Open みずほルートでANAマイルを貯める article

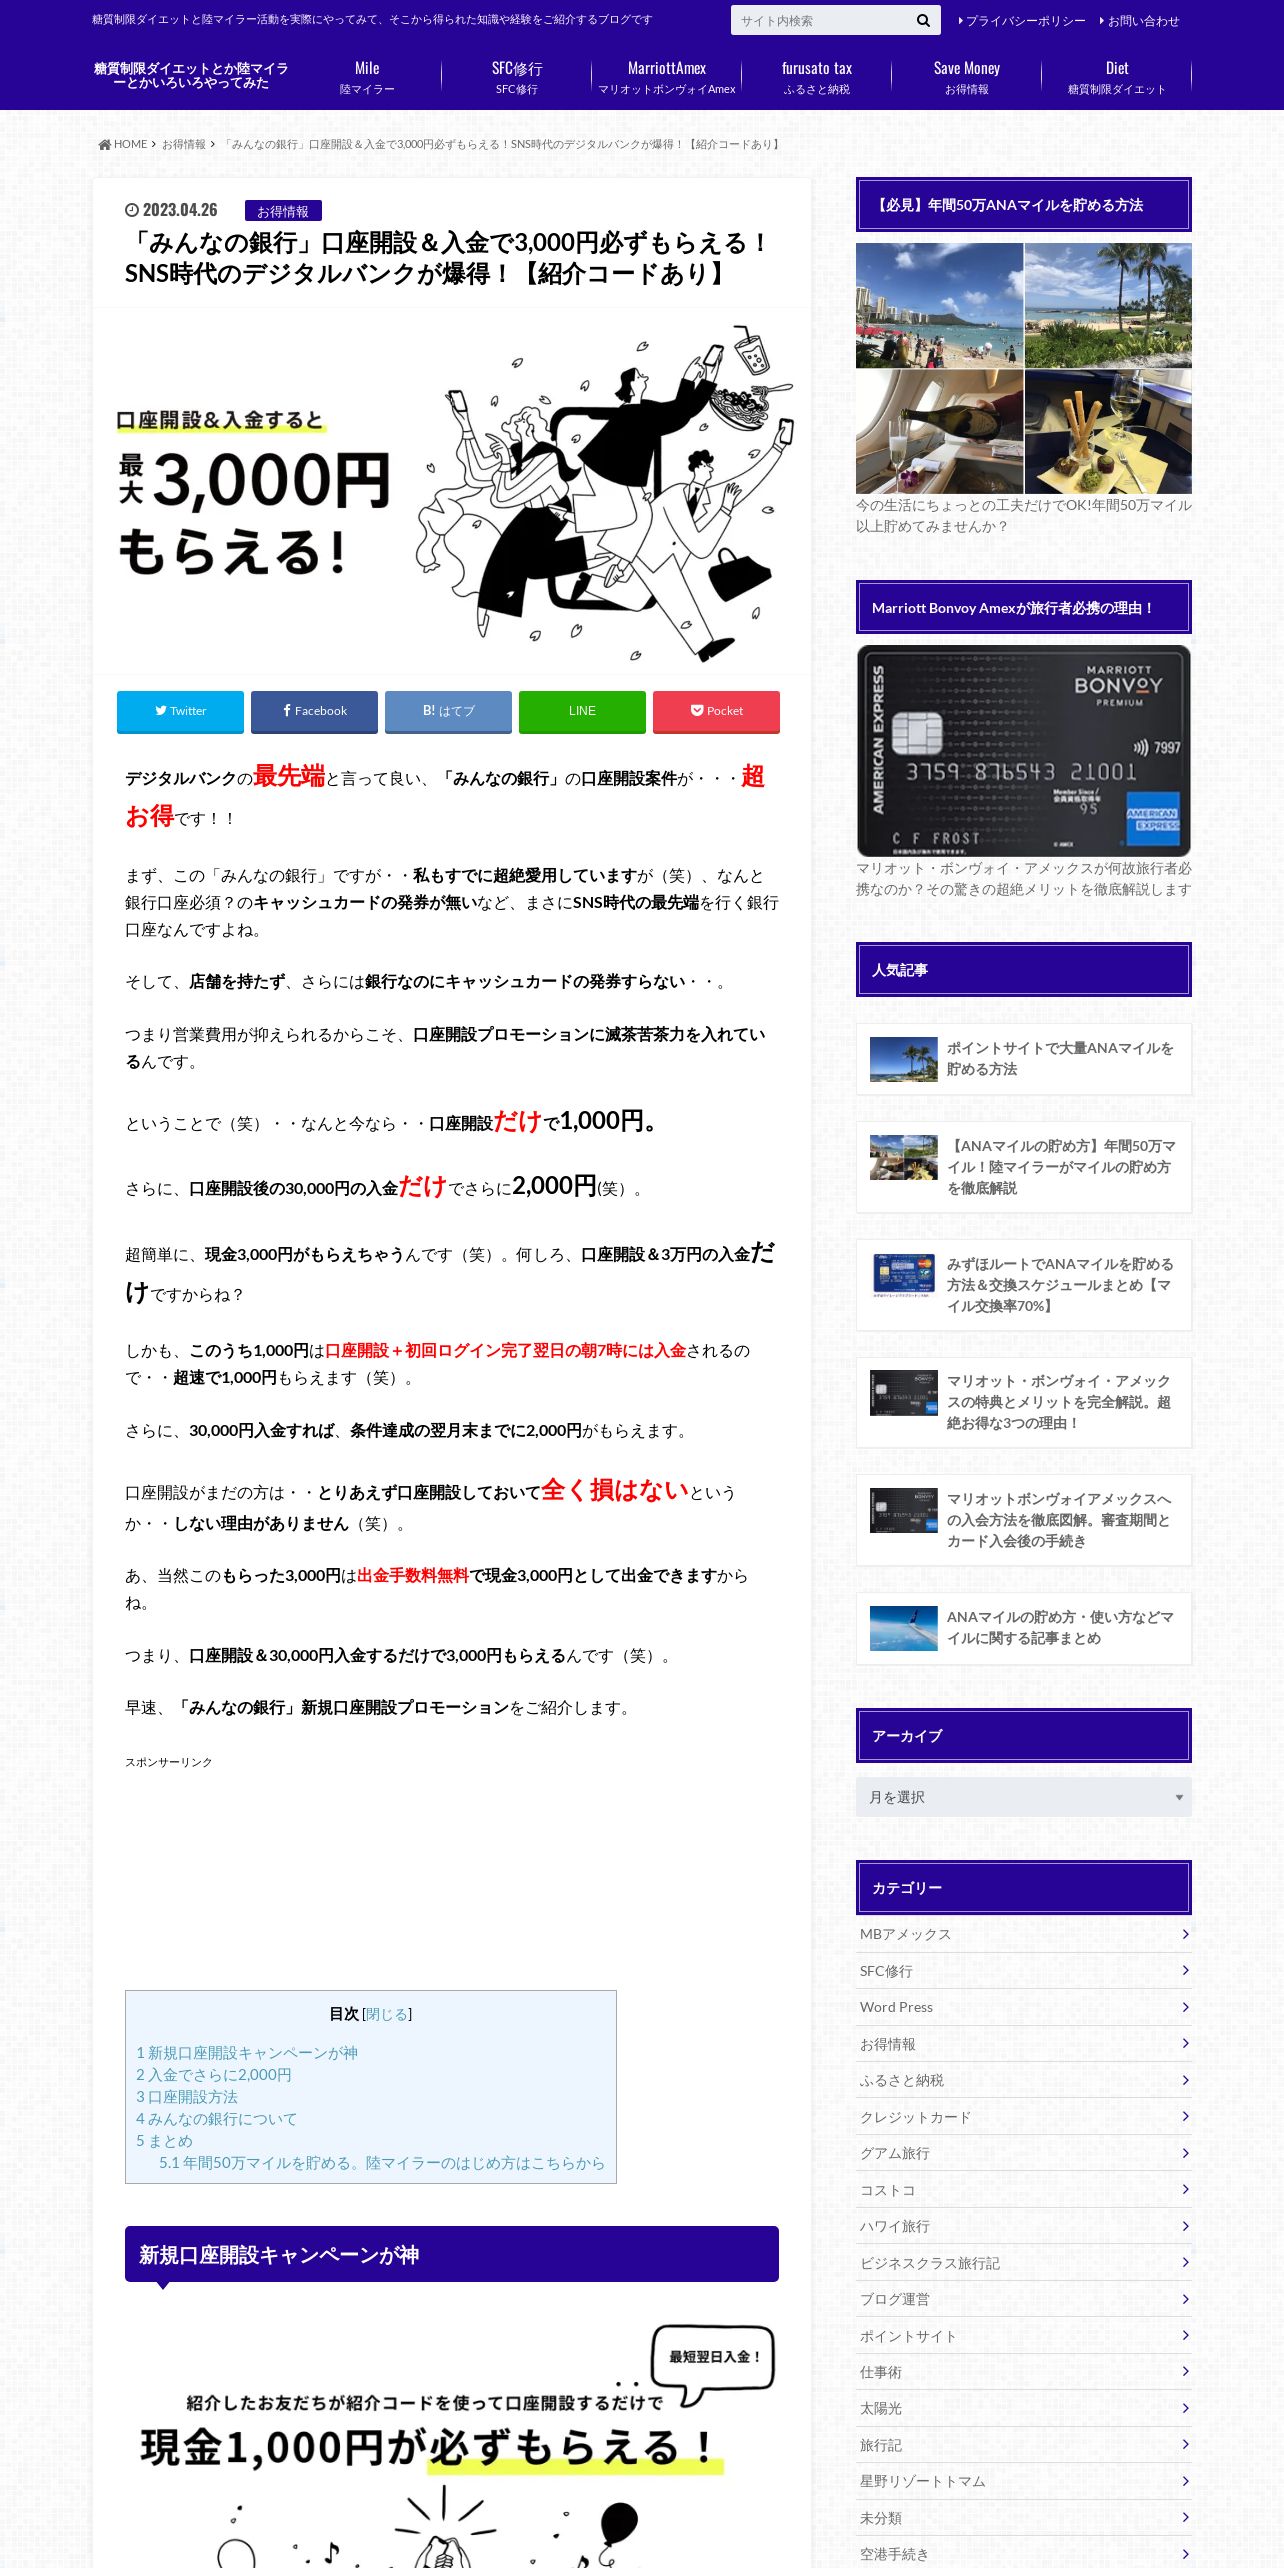1023,1285
